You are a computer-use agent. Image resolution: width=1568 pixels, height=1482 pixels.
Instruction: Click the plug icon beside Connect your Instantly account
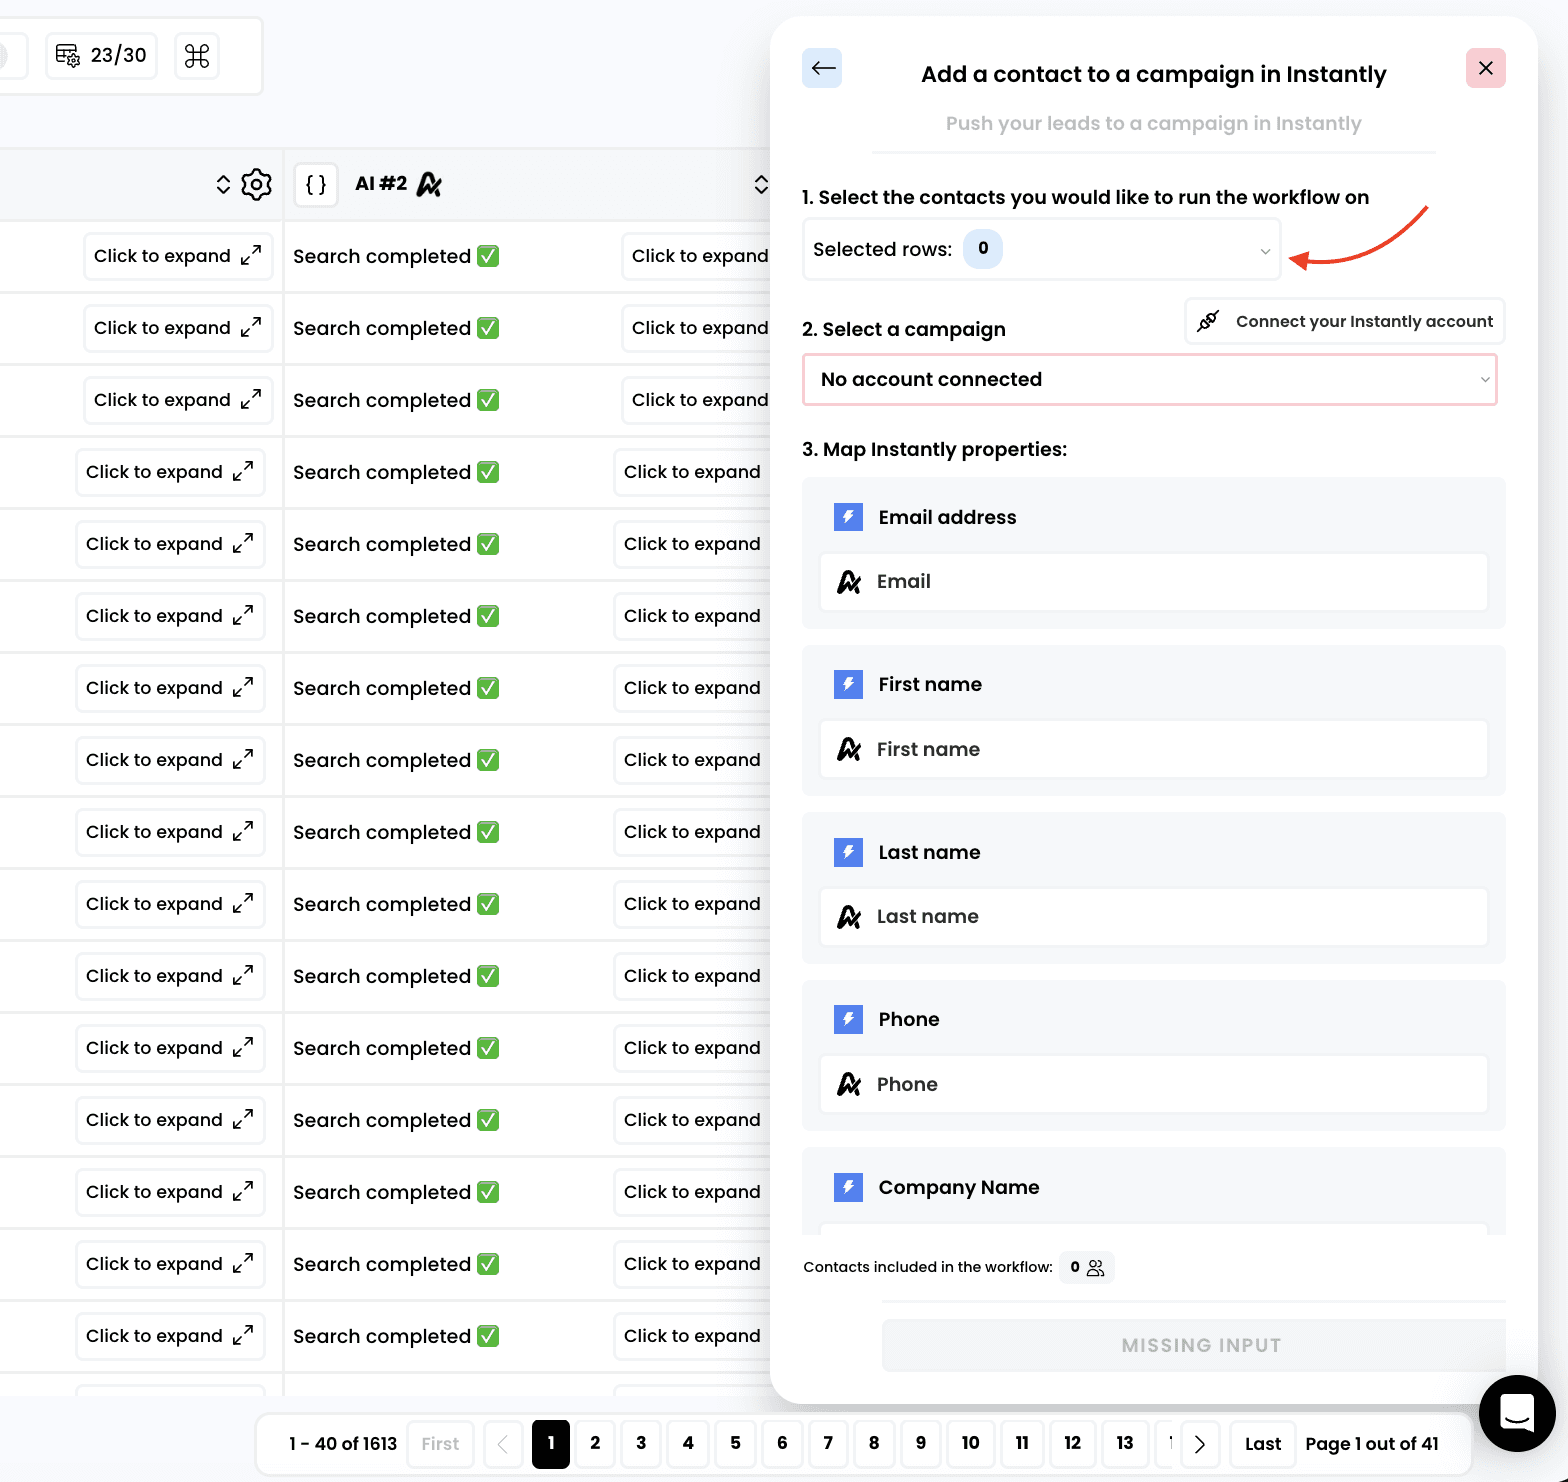point(1208,321)
